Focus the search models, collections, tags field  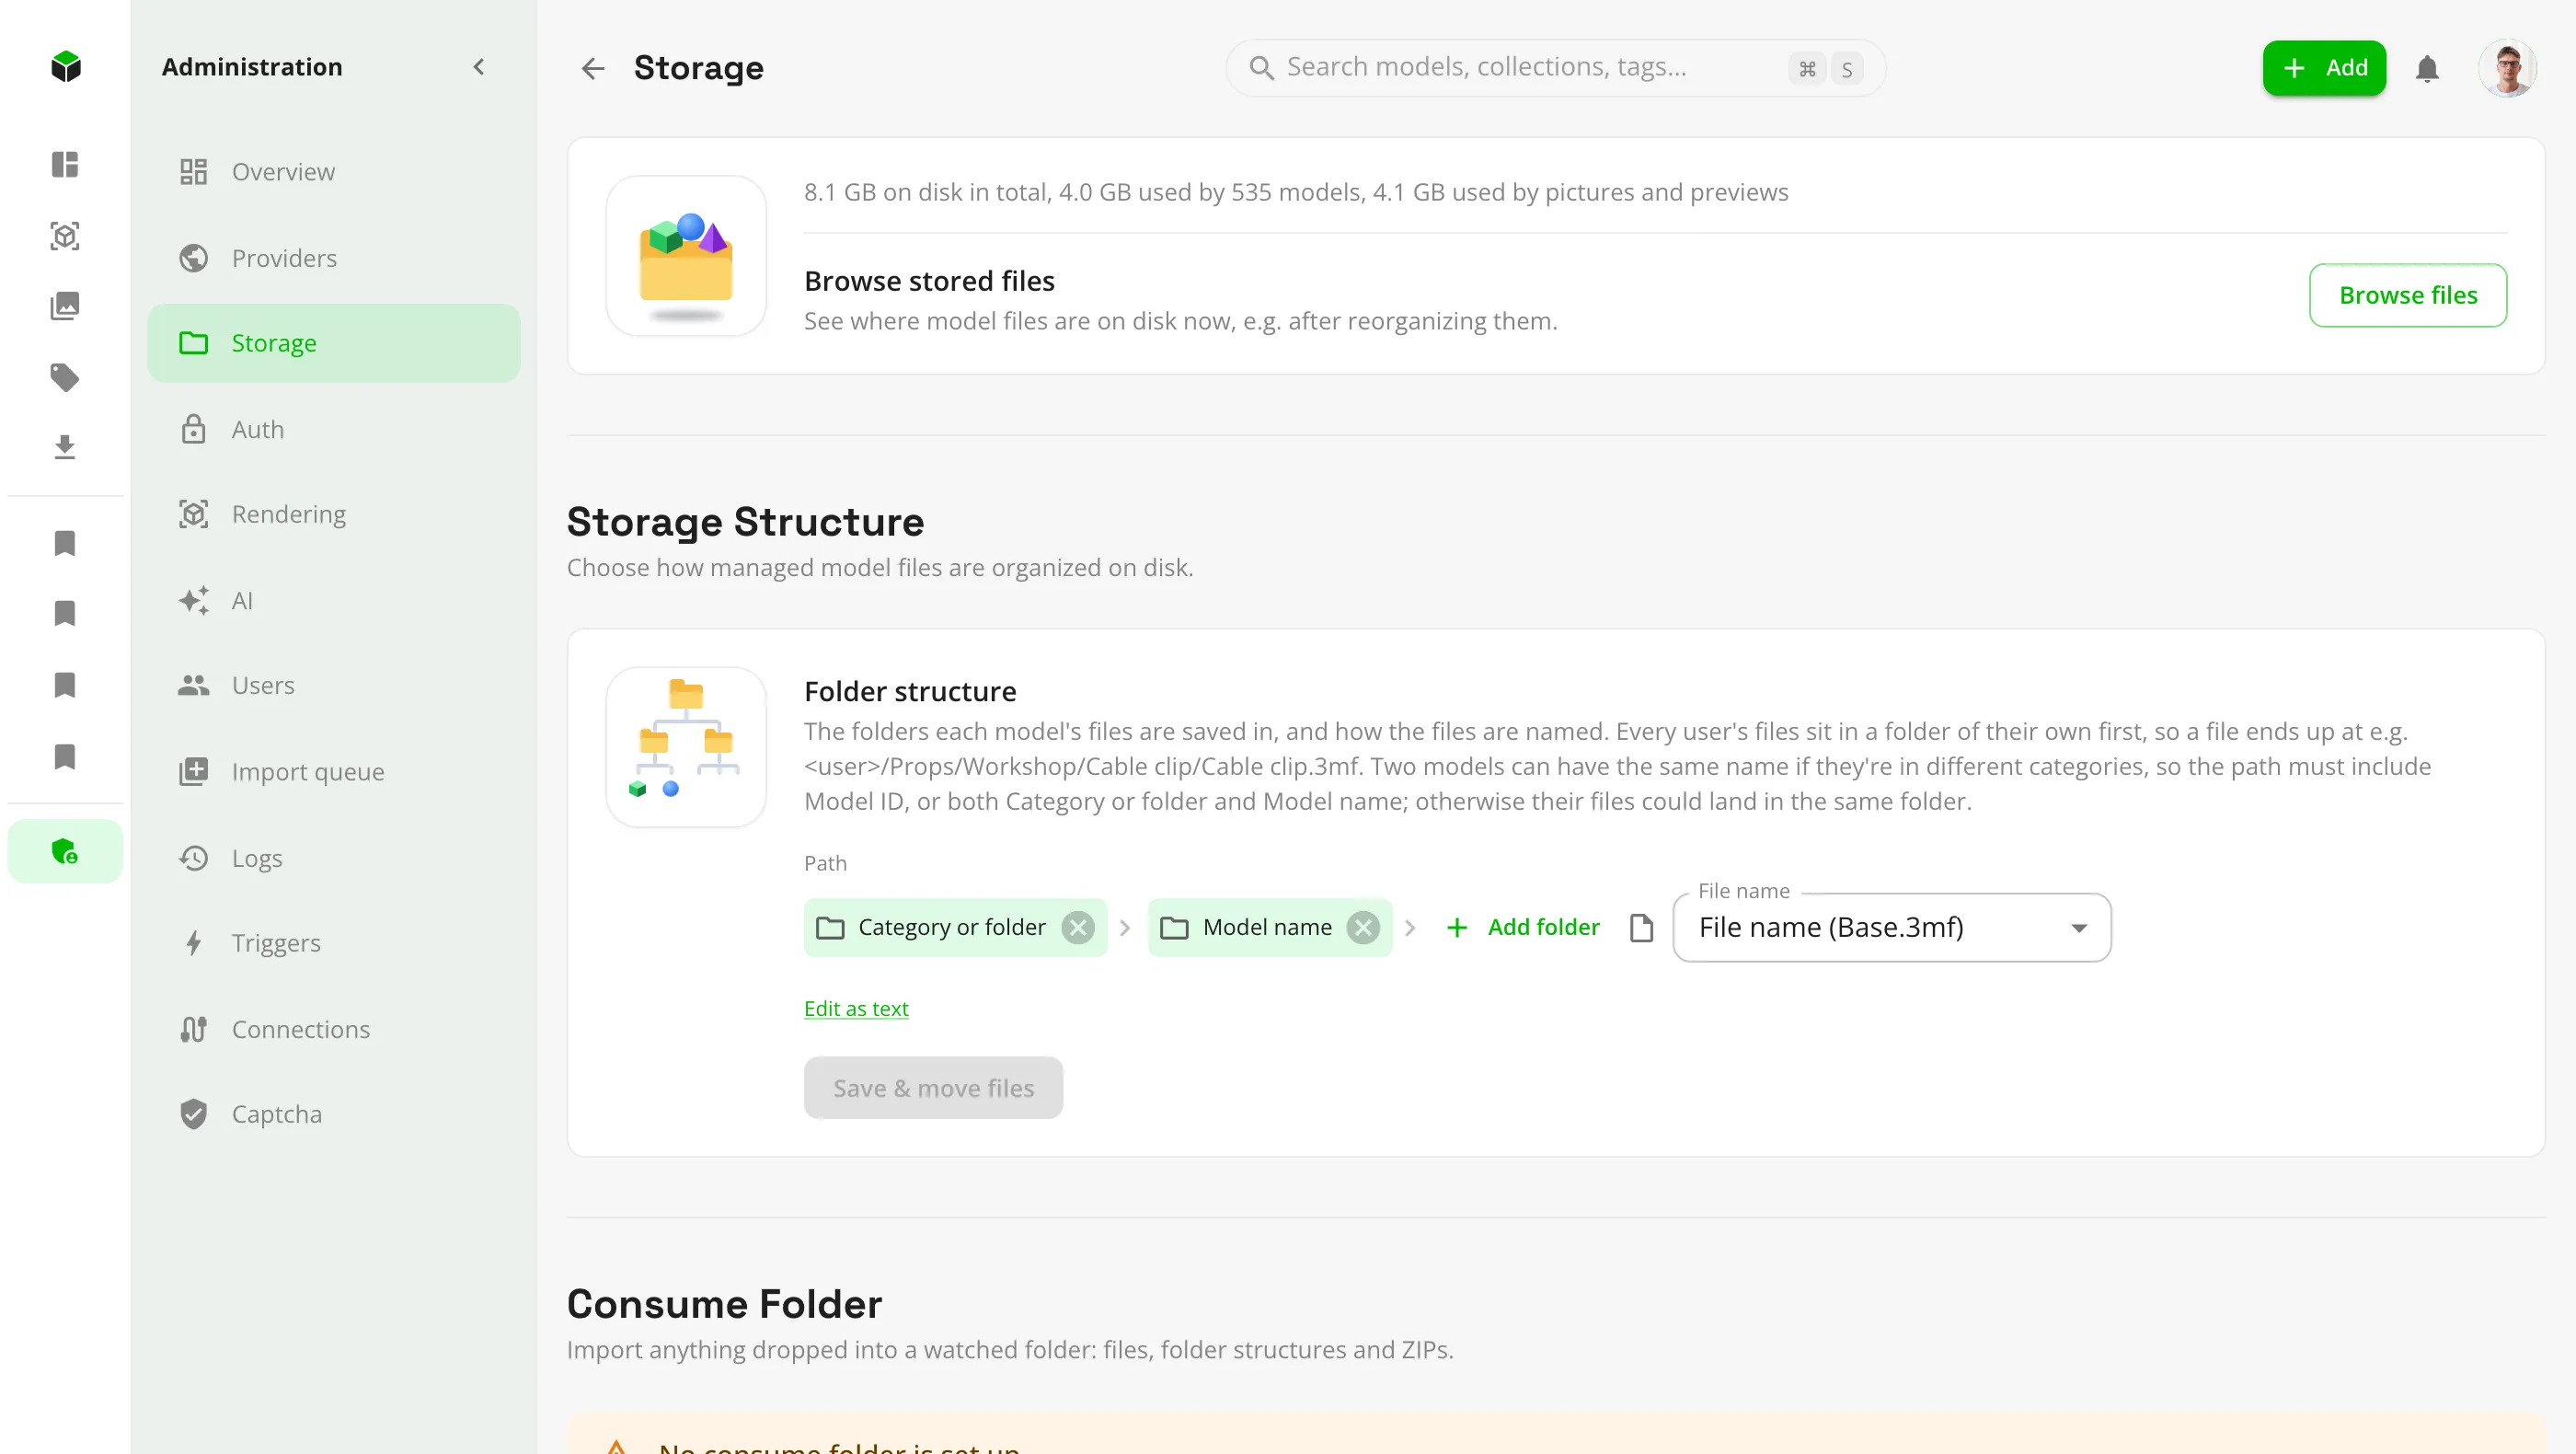[1556, 68]
